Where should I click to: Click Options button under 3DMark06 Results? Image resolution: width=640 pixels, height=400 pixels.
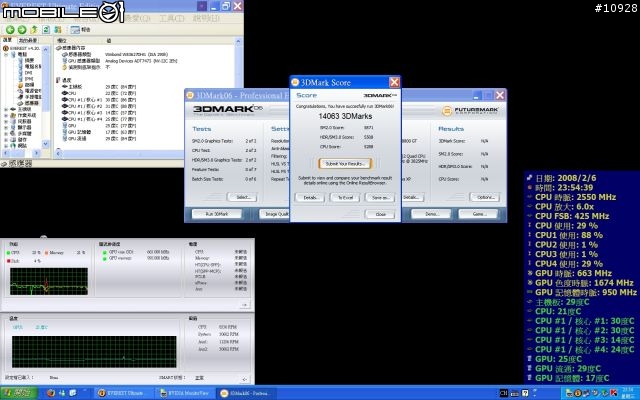tap(484, 197)
